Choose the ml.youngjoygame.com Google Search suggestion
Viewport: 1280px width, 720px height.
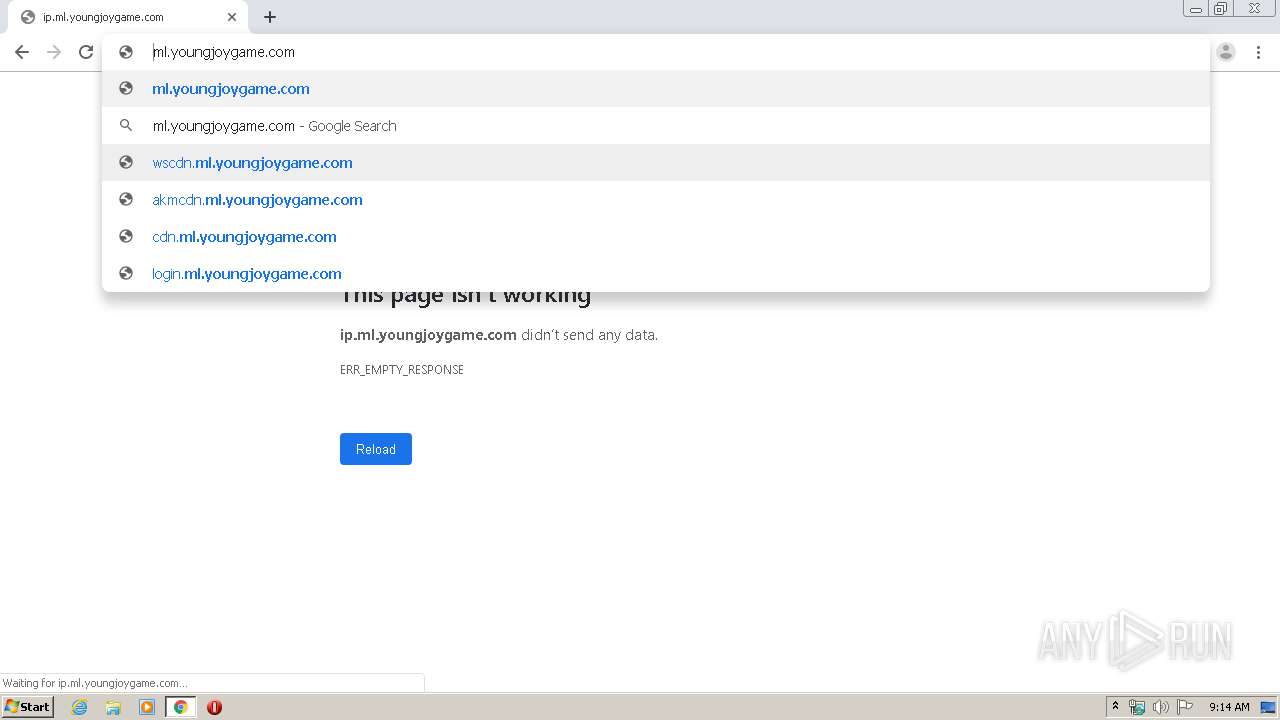(656, 126)
